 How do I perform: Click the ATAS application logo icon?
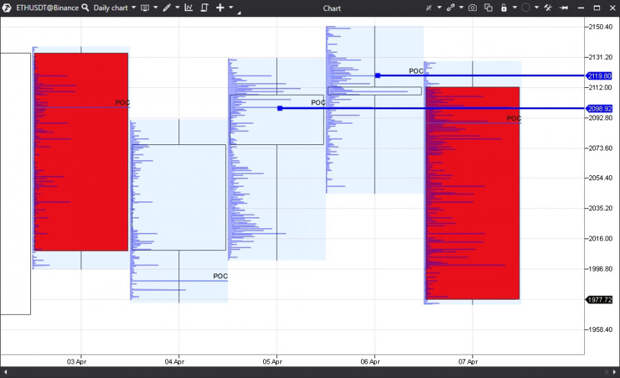6,8
